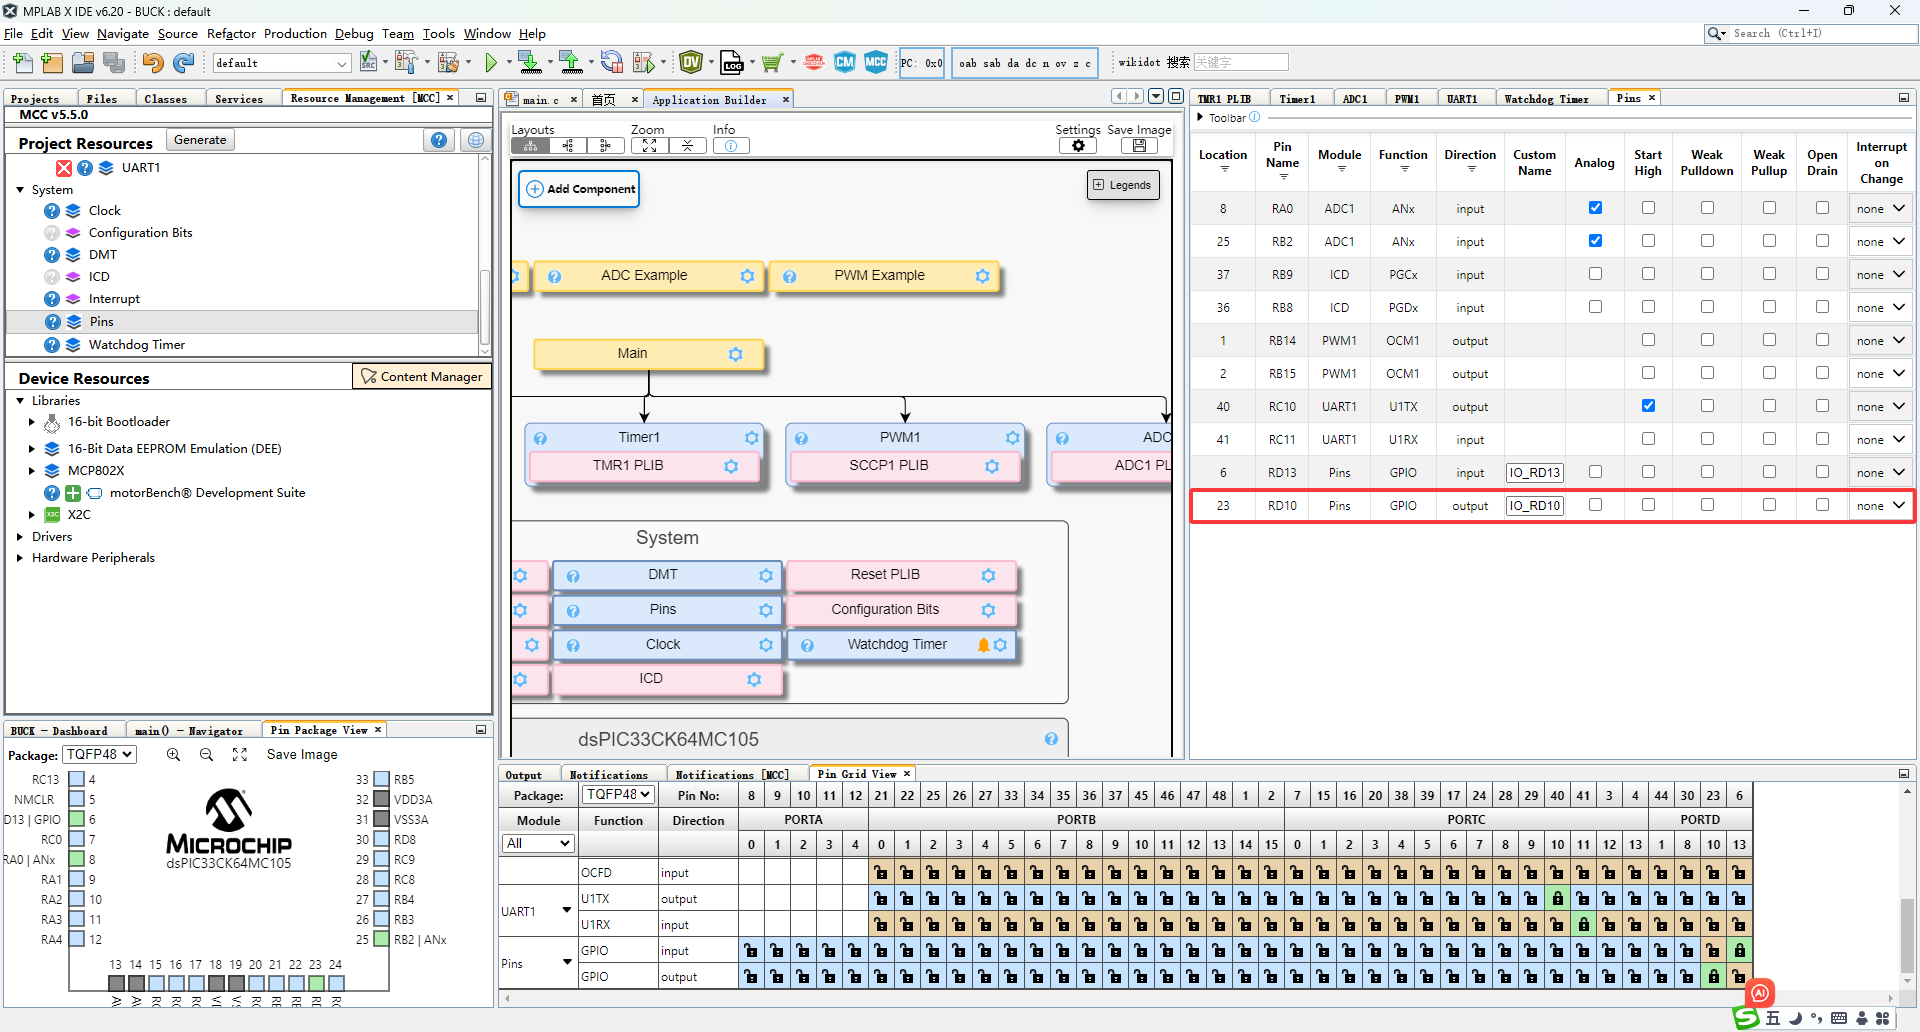
Task: Click the New File toolbar icon
Action: [22, 63]
